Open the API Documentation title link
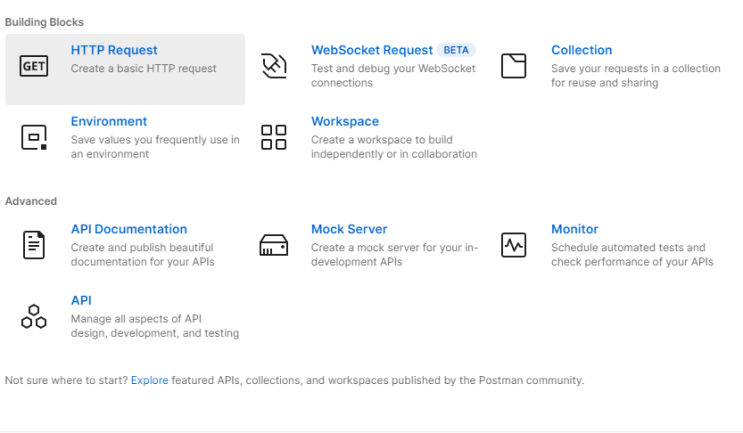The width and height of the screenshot is (743, 433). [129, 229]
